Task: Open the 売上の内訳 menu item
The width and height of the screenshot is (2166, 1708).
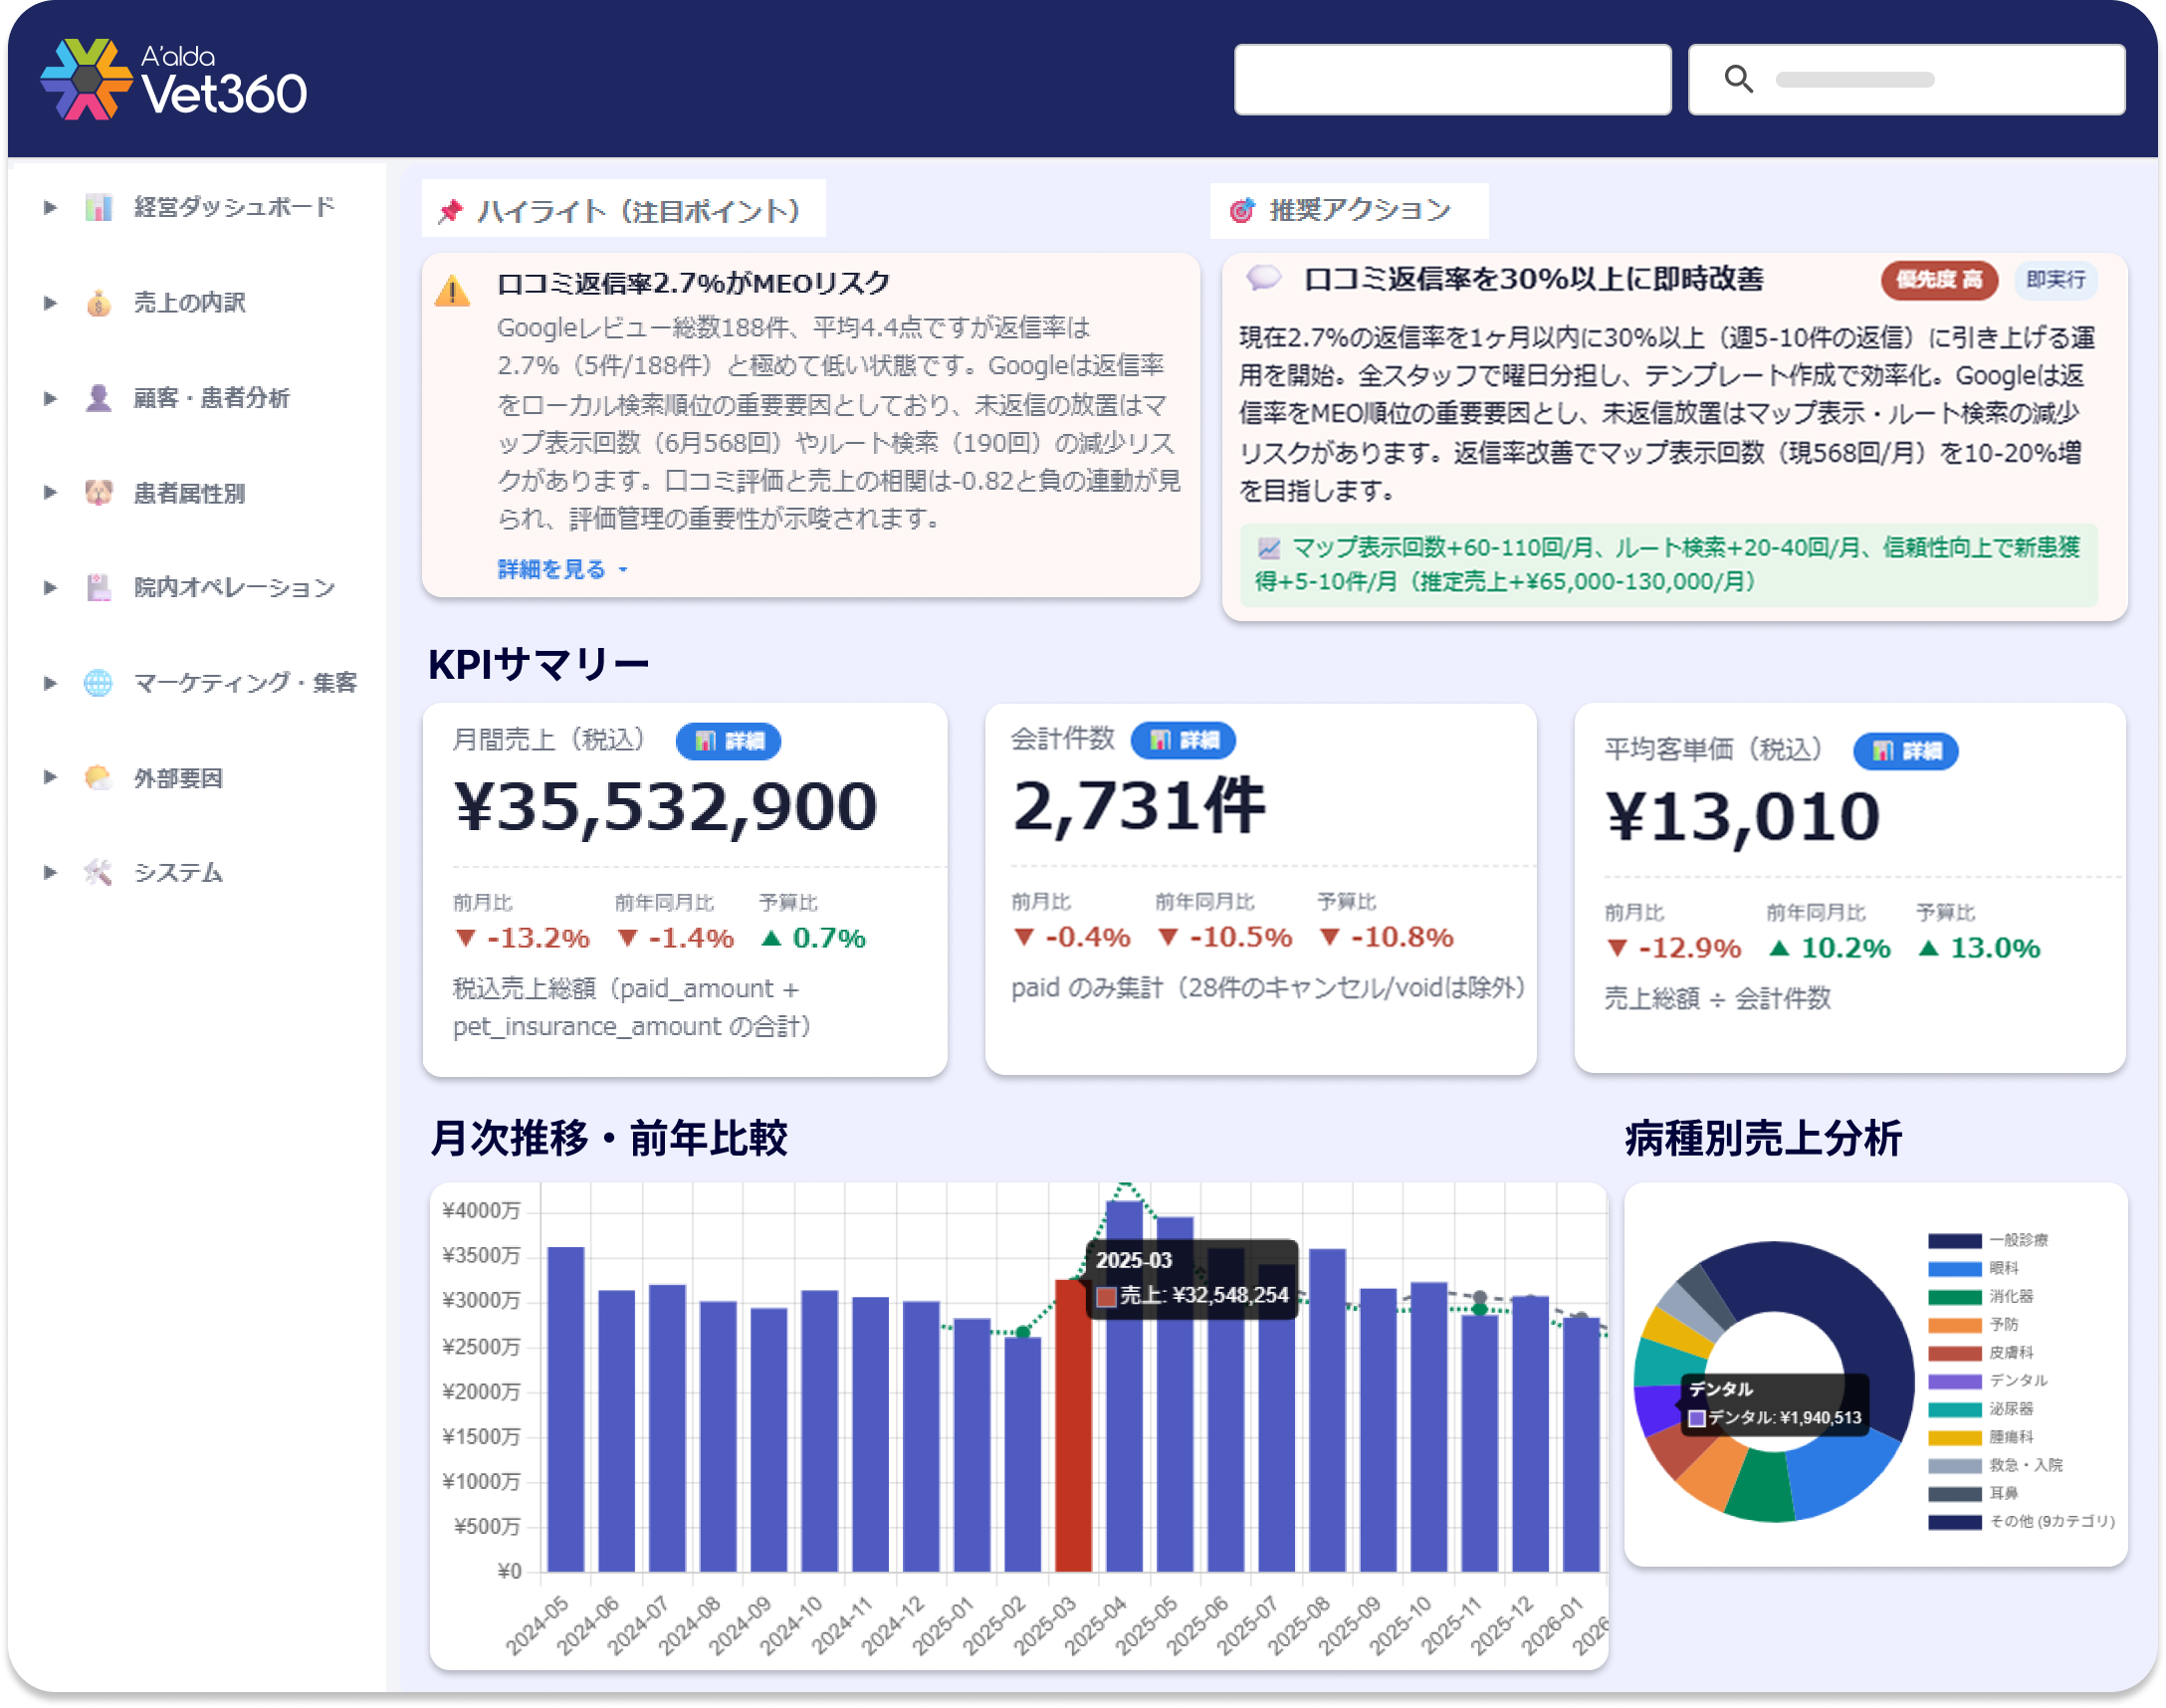Action: pos(189,303)
